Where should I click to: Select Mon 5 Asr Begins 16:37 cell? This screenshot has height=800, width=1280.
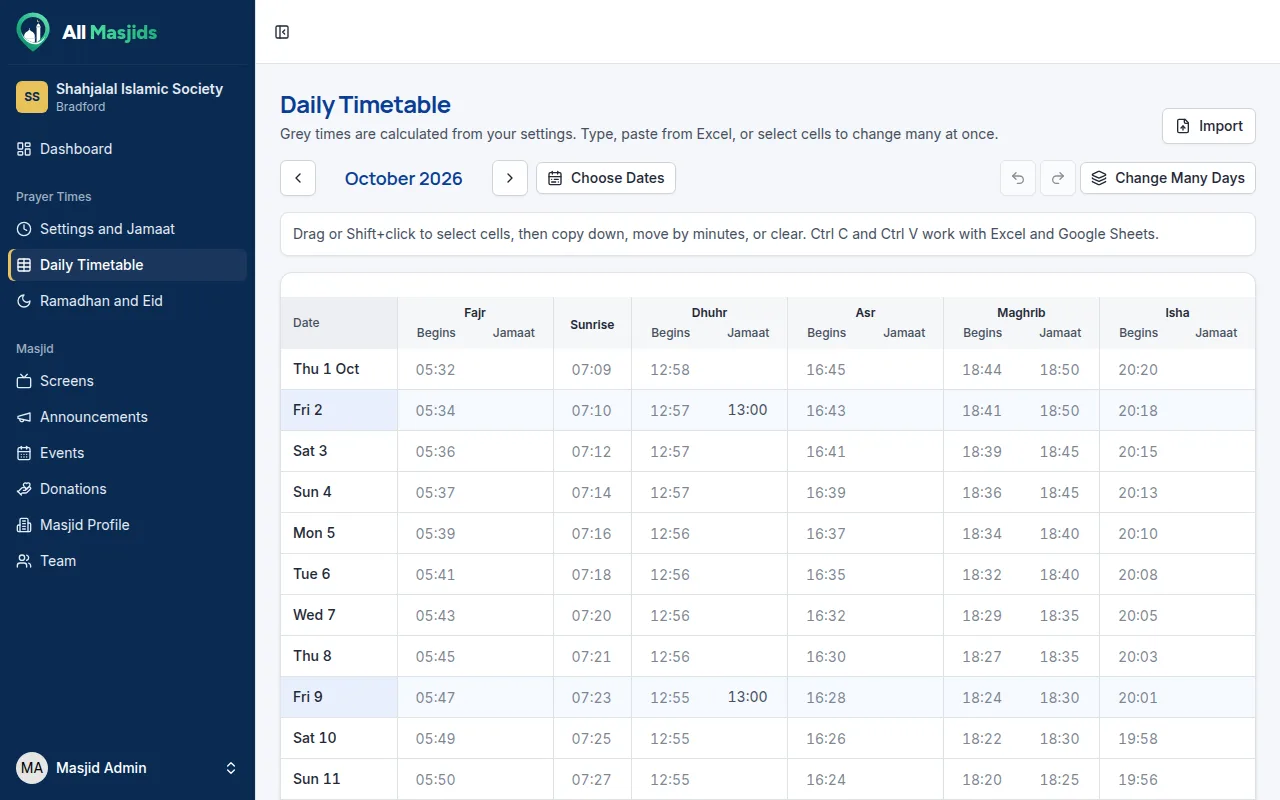click(826, 533)
